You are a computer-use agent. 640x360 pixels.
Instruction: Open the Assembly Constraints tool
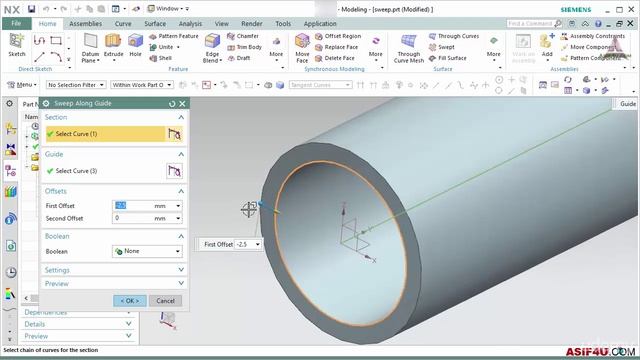pos(593,36)
